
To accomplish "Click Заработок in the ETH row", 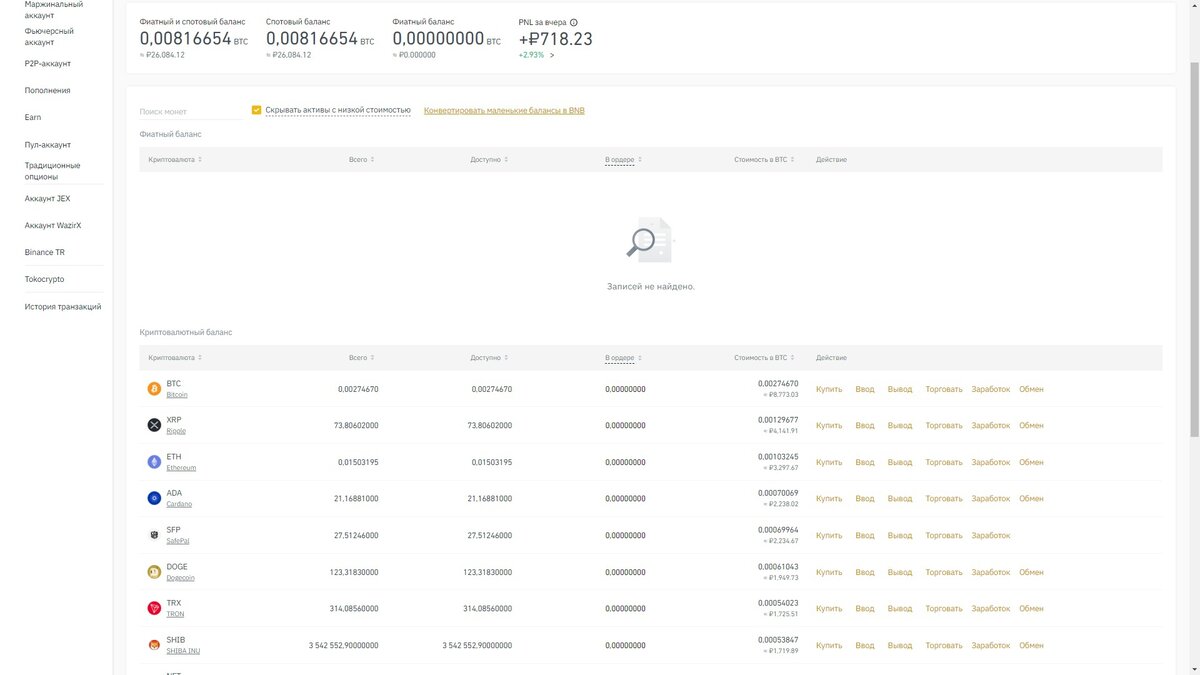I will 991,462.
